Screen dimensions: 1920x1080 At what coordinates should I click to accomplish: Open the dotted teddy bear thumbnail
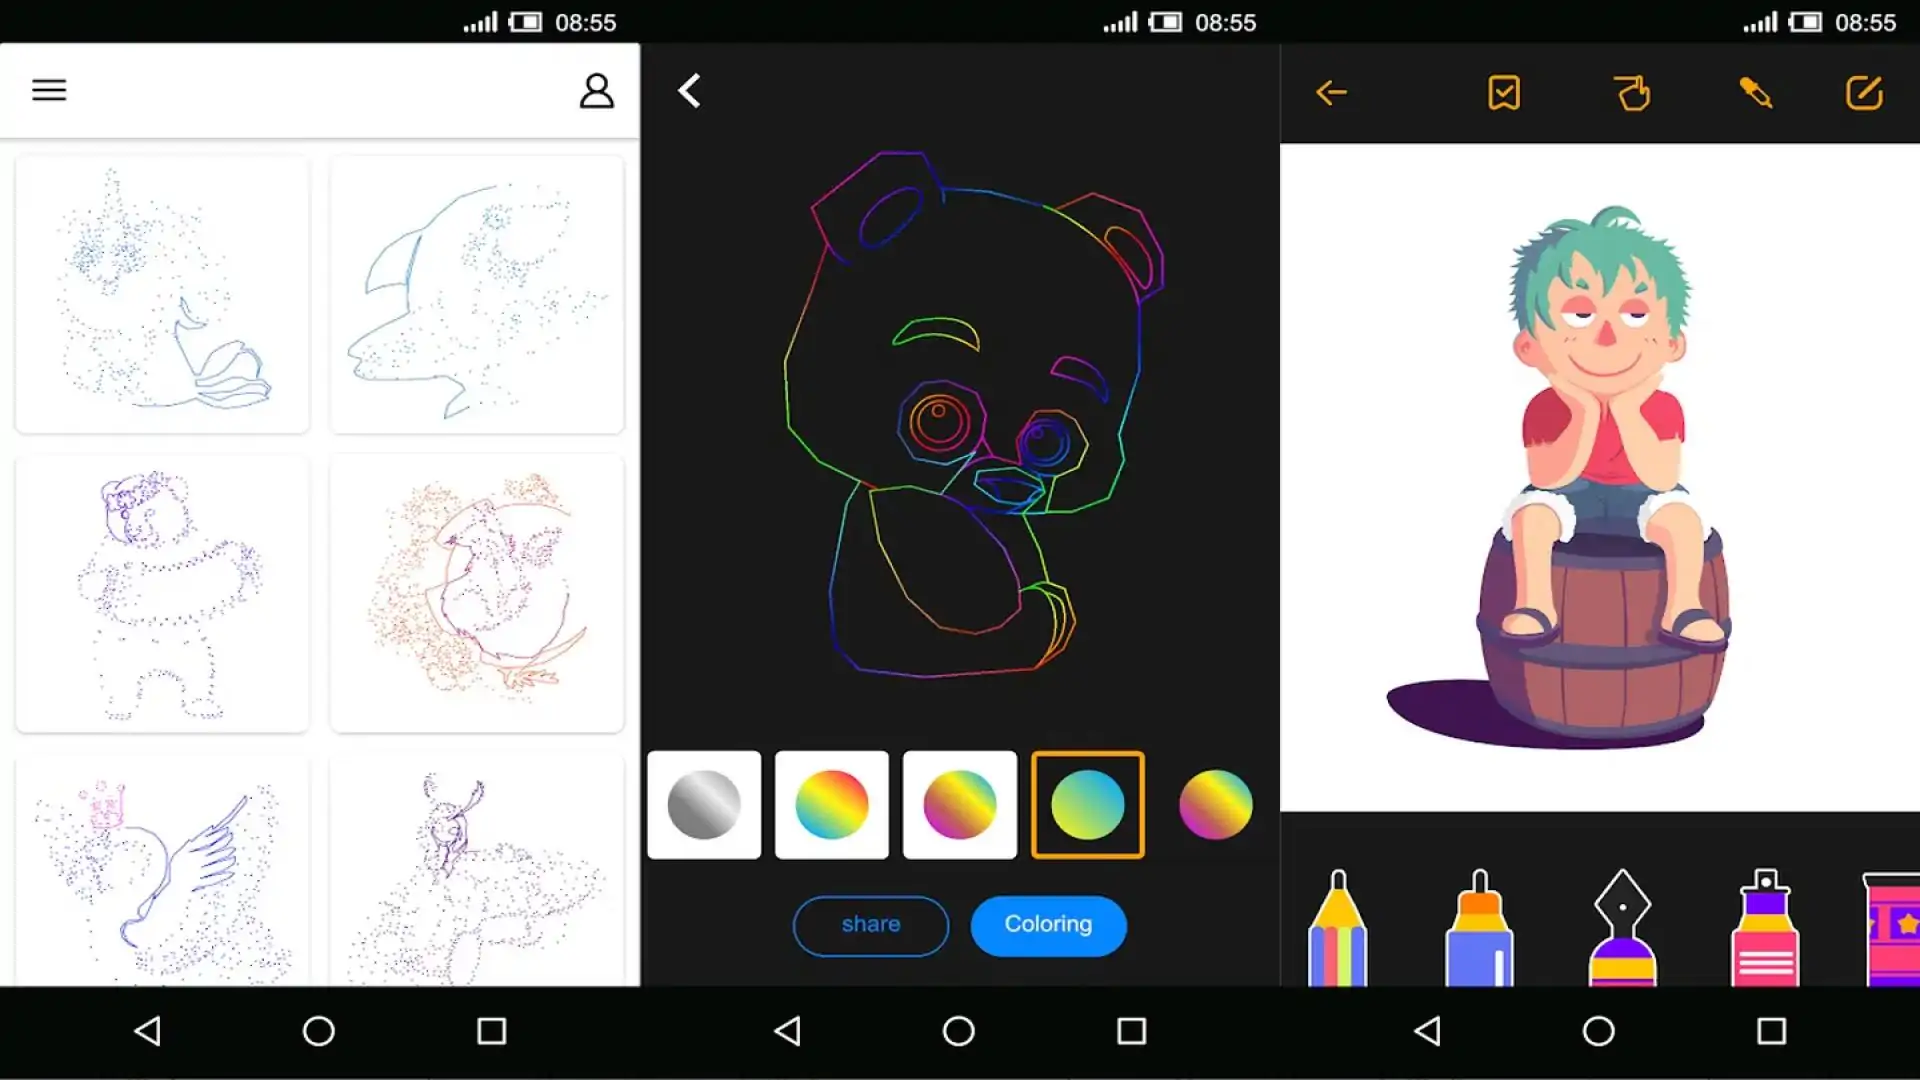[x=162, y=593]
